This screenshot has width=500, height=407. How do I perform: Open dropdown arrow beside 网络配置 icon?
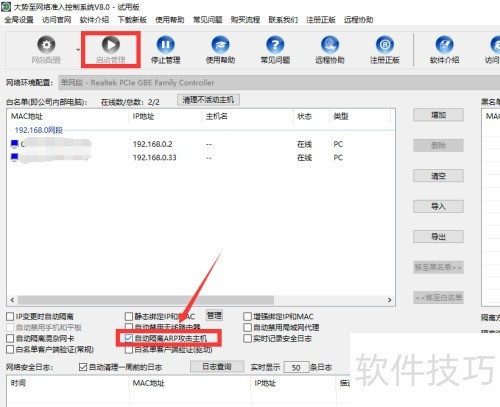[78, 50]
